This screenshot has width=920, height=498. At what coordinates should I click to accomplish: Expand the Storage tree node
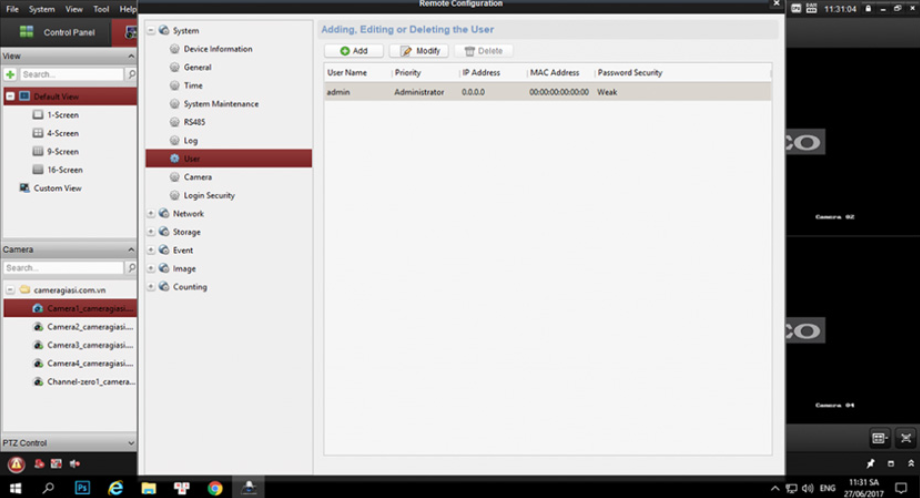click(x=151, y=232)
